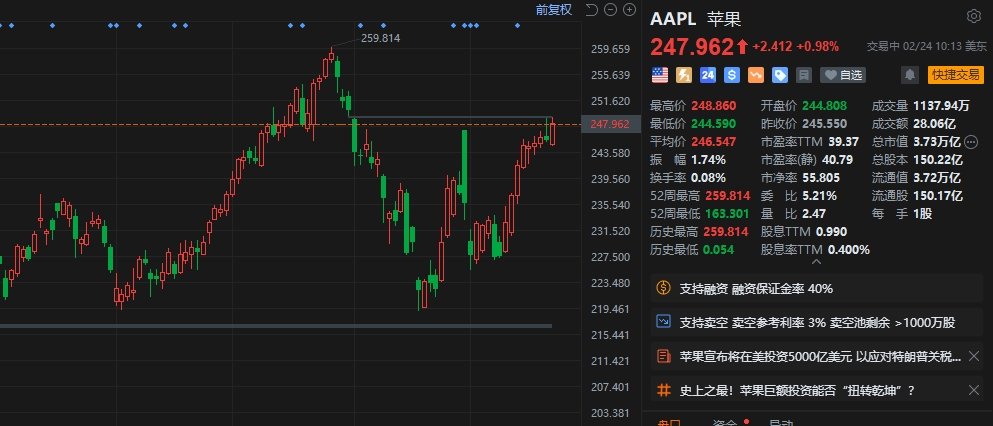Viewport: 993px width, 426px height.
Task: Click the 振幅 value 1.74%
Action: 708,160
